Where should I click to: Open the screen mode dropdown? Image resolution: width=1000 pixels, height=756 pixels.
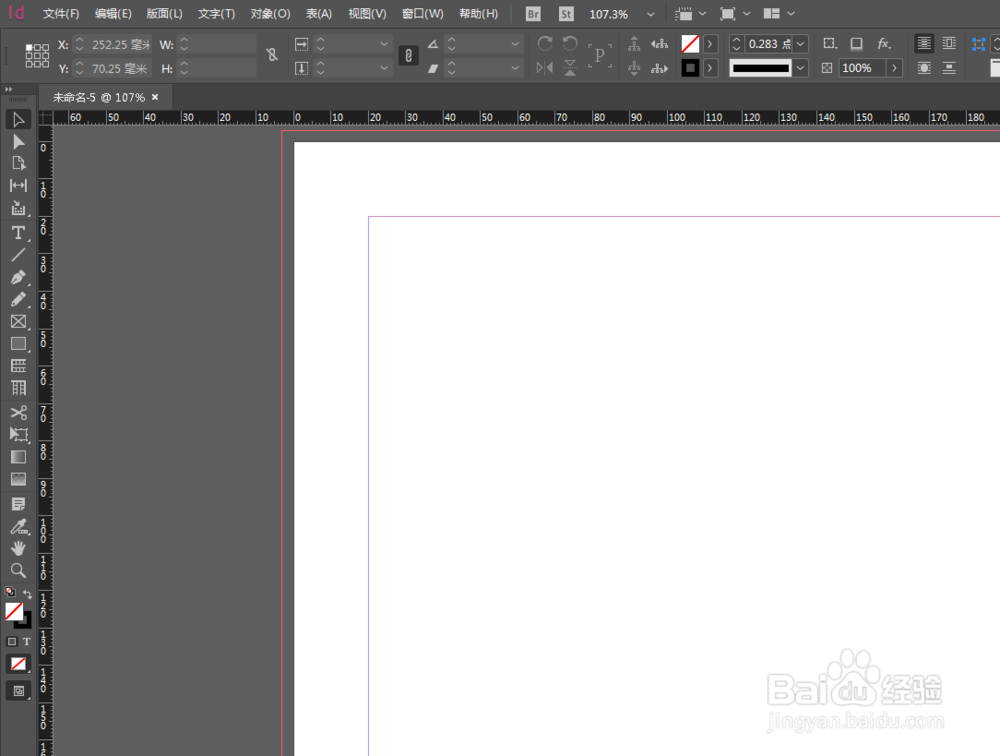click(747, 14)
